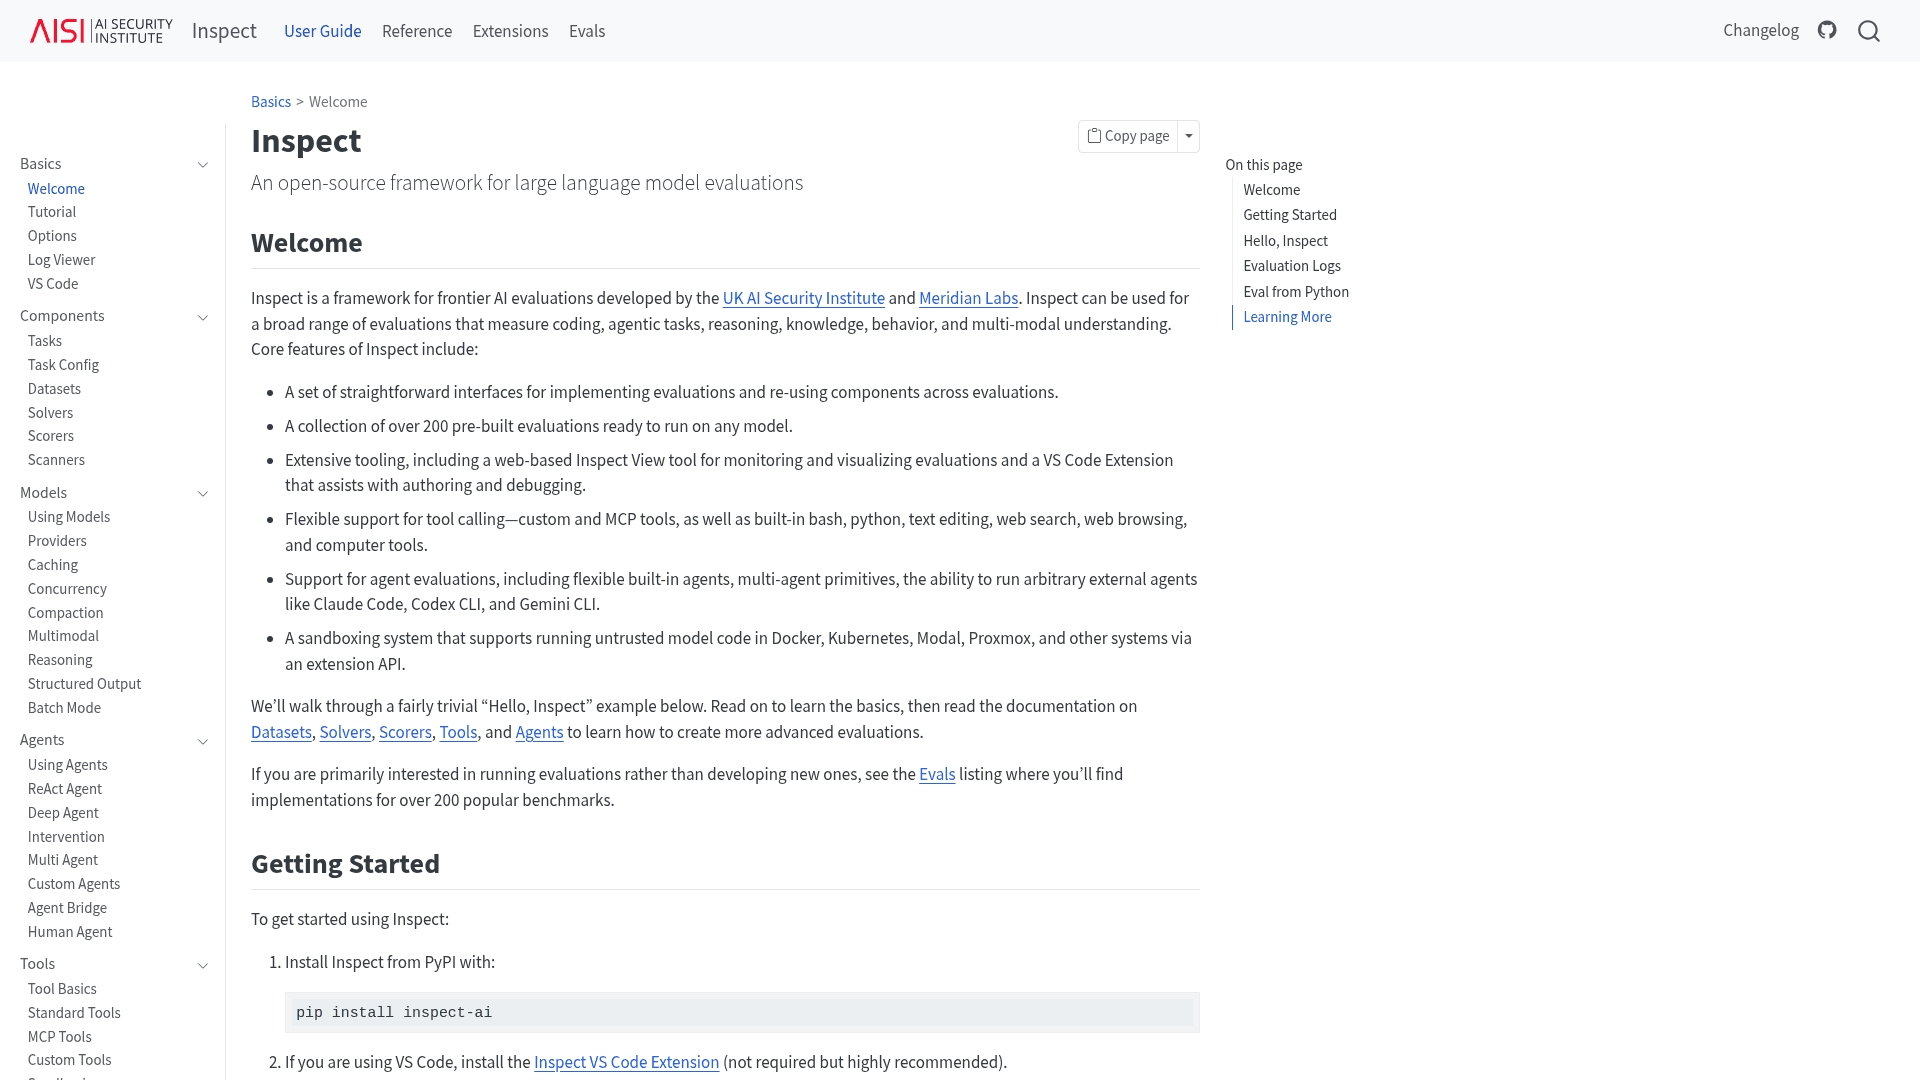Collapse the Basics sidebar section
This screenshot has width=1920, height=1080.
[203, 165]
